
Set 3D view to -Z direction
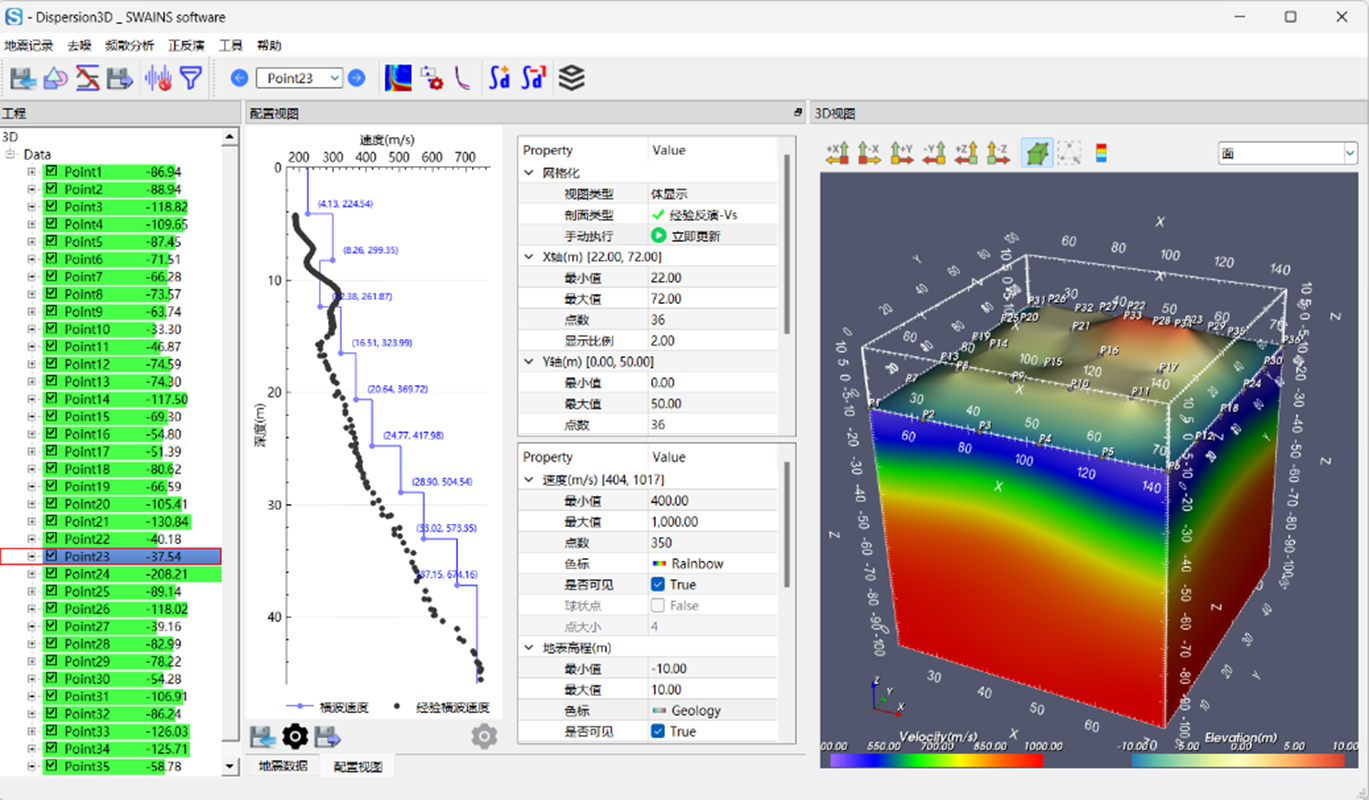point(998,153)
